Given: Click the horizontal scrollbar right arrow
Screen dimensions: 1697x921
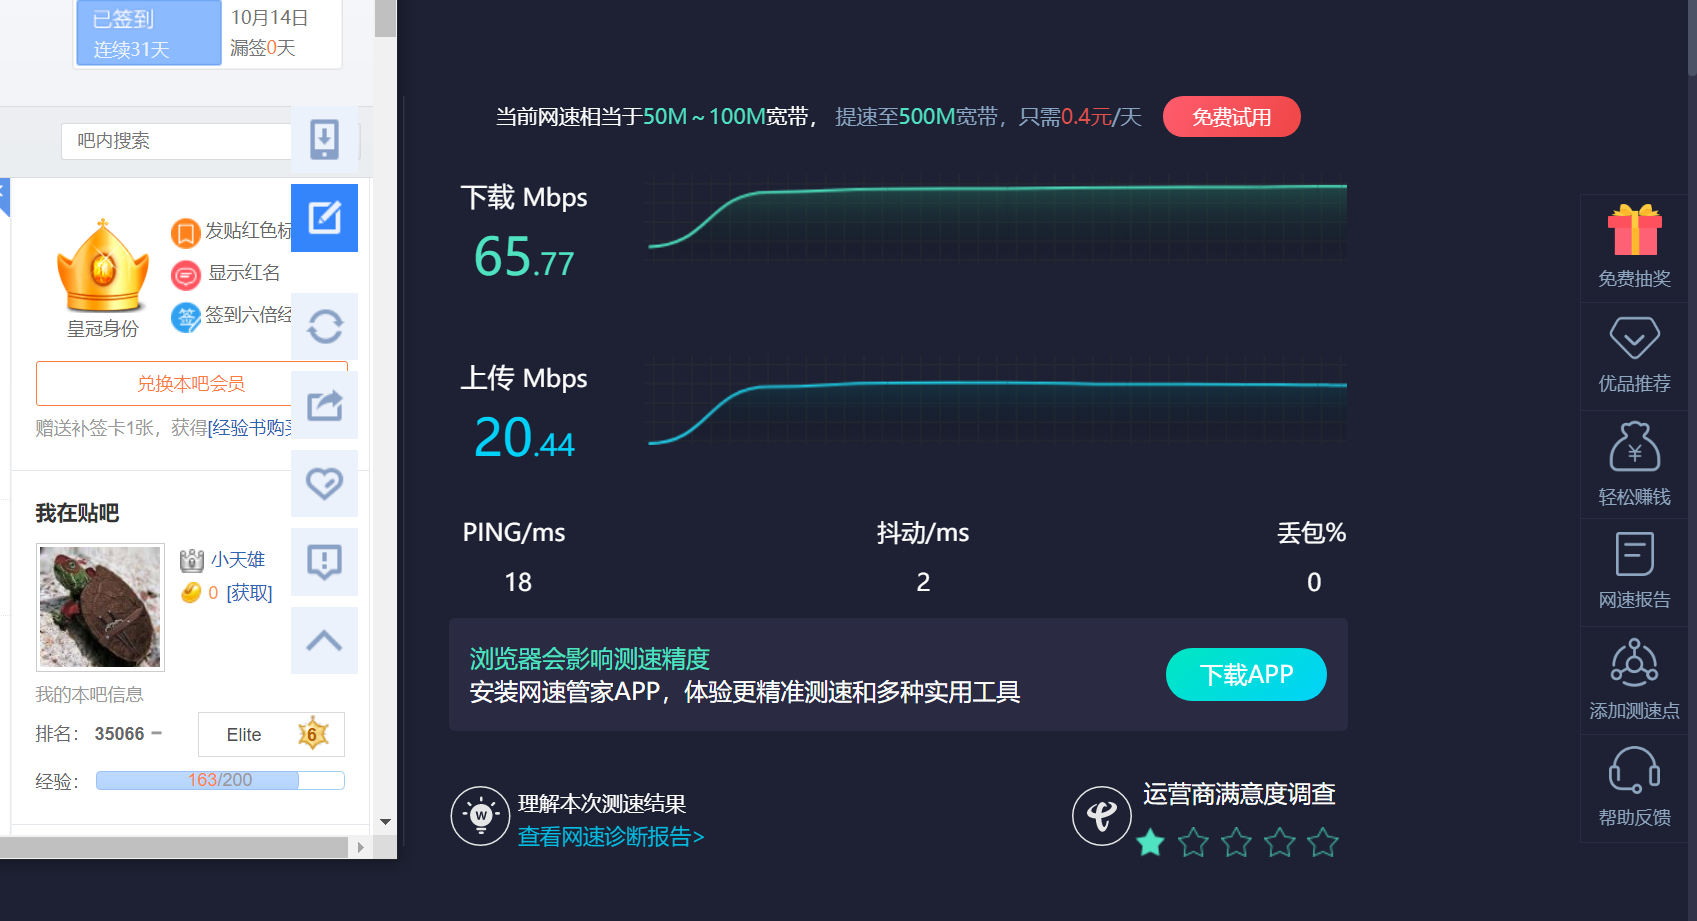Looking at the screenshot, I should tap(361, 847).
